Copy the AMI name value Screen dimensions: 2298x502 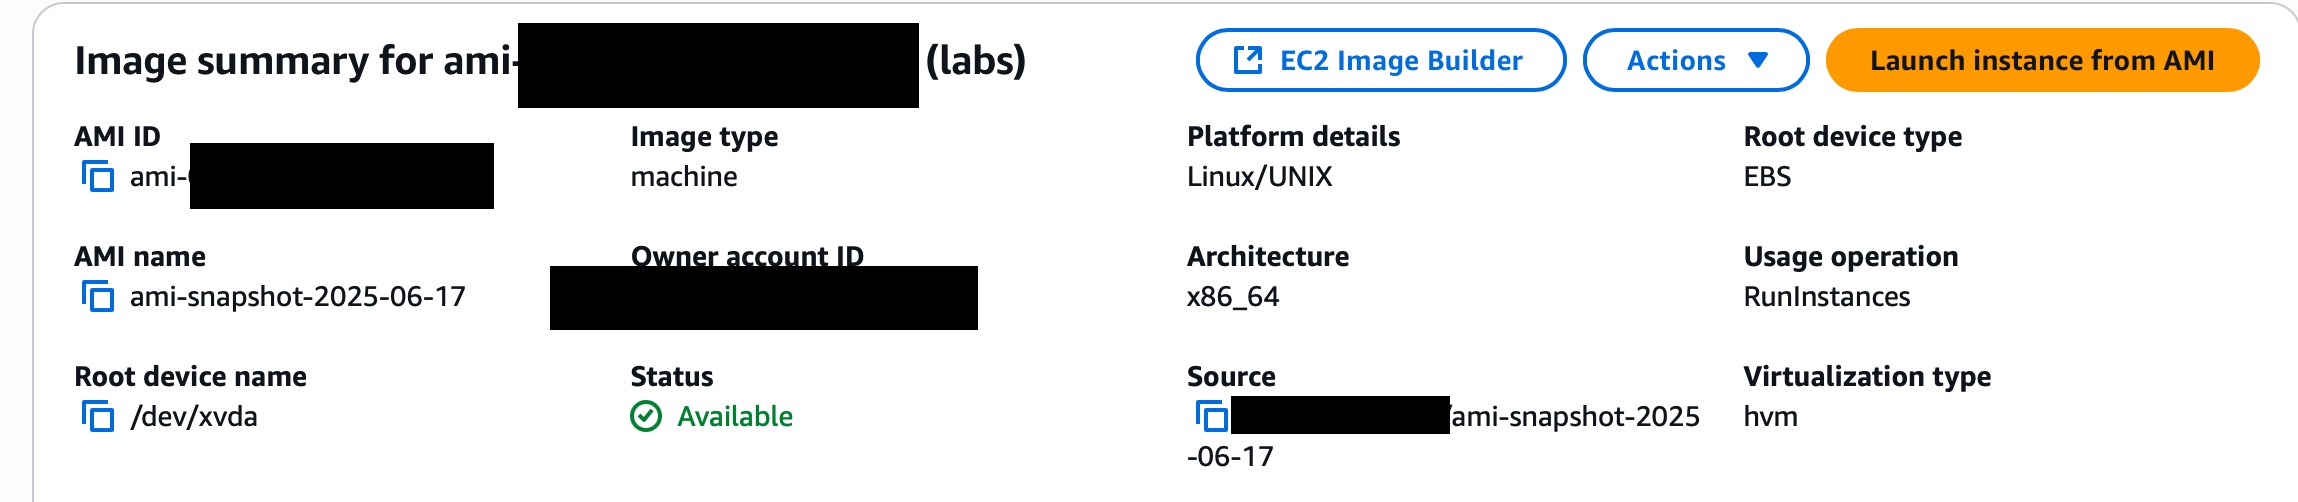97,297
